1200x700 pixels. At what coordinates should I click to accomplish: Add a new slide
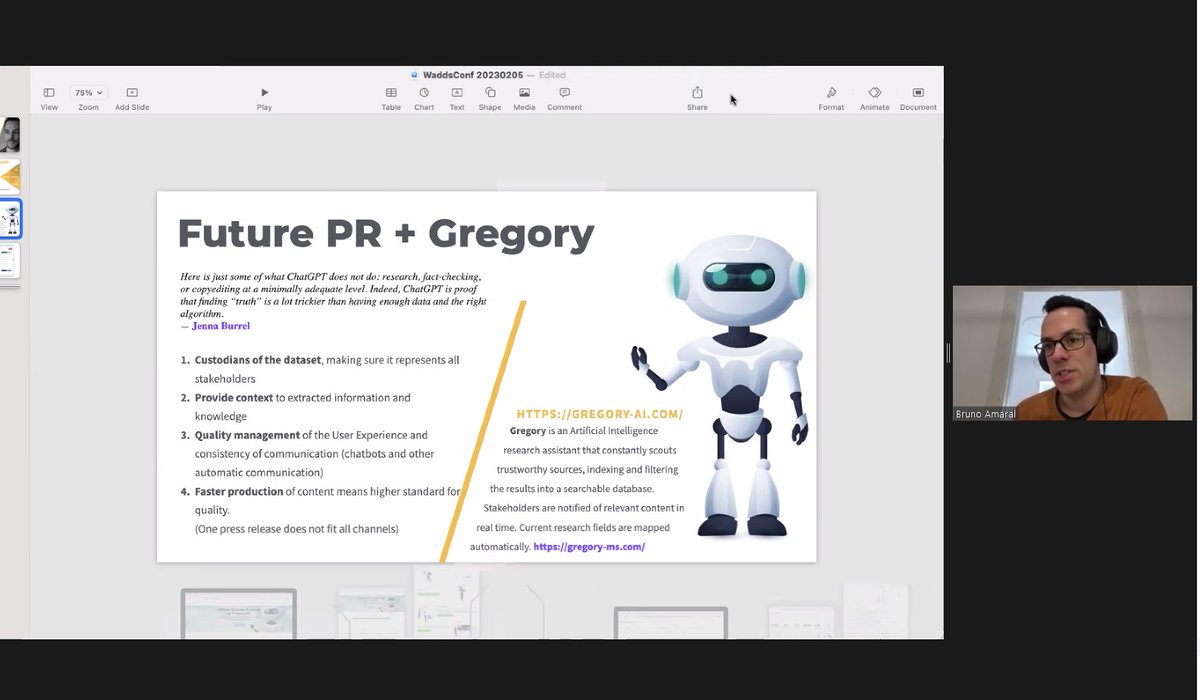click(x=132, y=98)
